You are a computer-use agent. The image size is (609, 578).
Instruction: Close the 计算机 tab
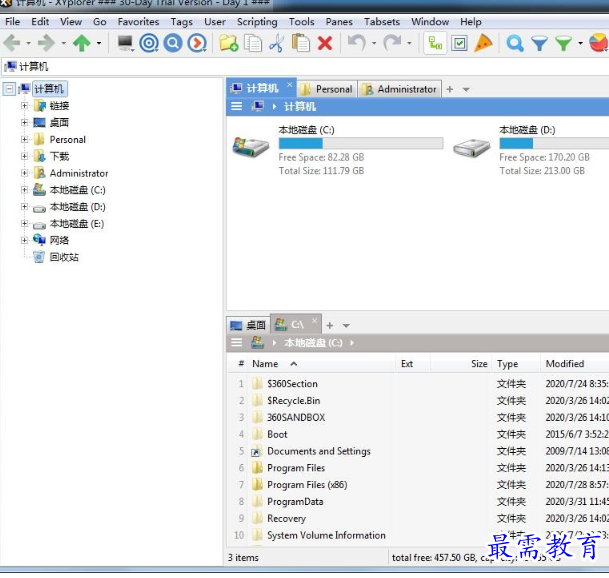pos(289,84)
